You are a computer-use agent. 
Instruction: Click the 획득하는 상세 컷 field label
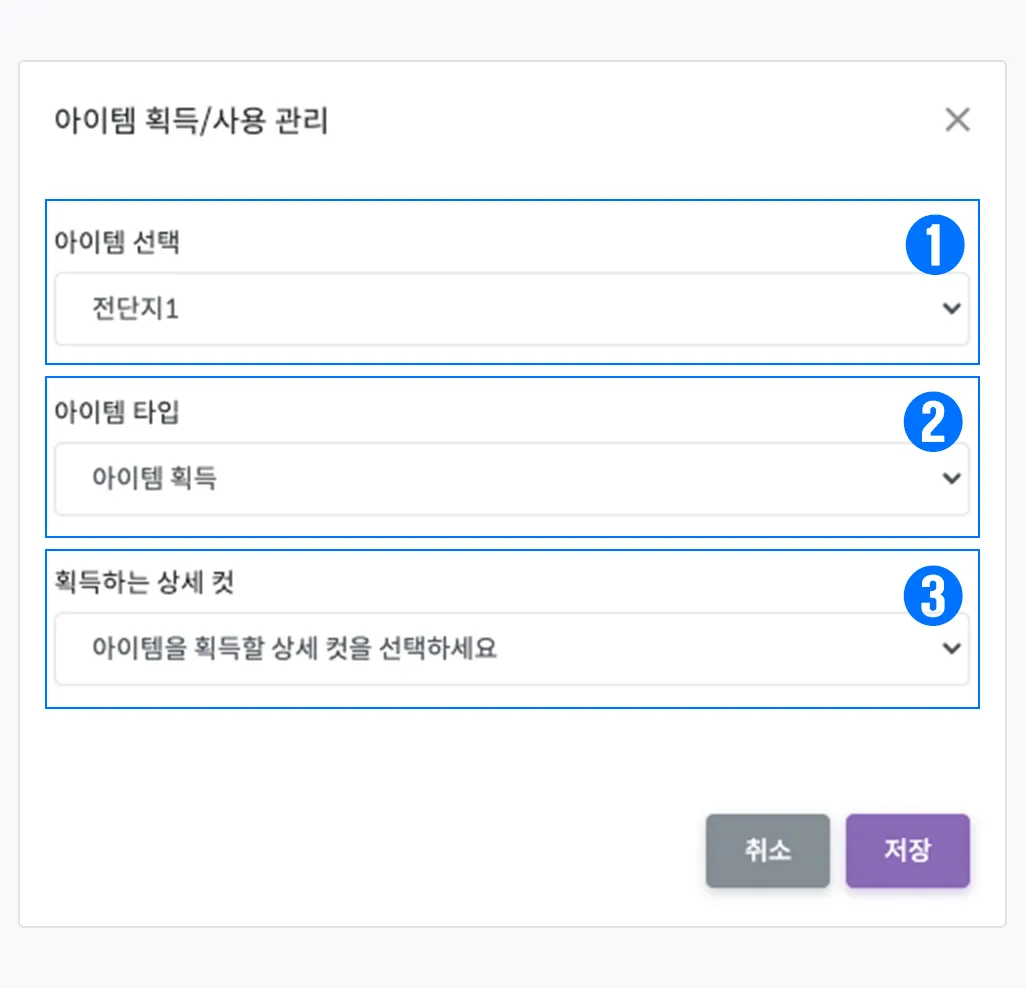tap(144, 583)
